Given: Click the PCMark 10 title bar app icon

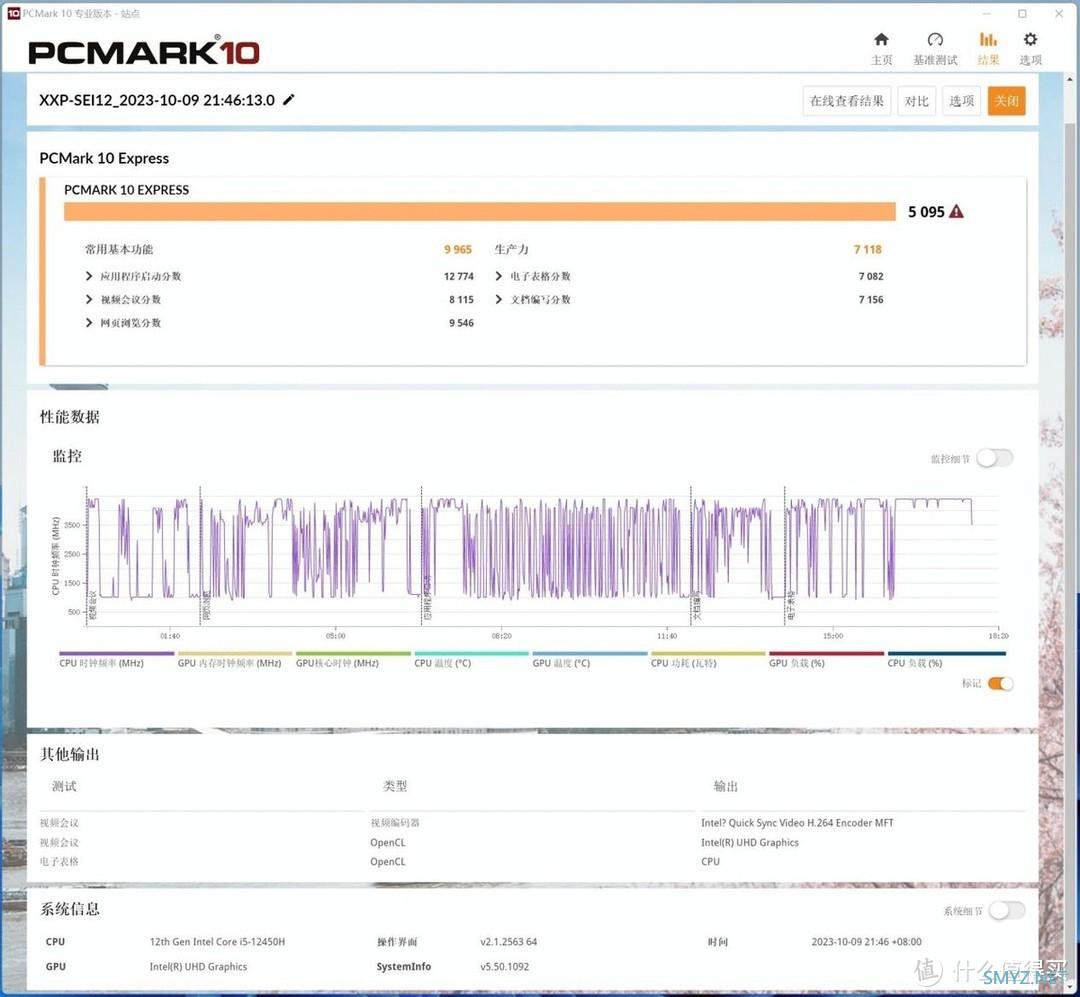Looking at the screenshot, I should pos(13,13).
